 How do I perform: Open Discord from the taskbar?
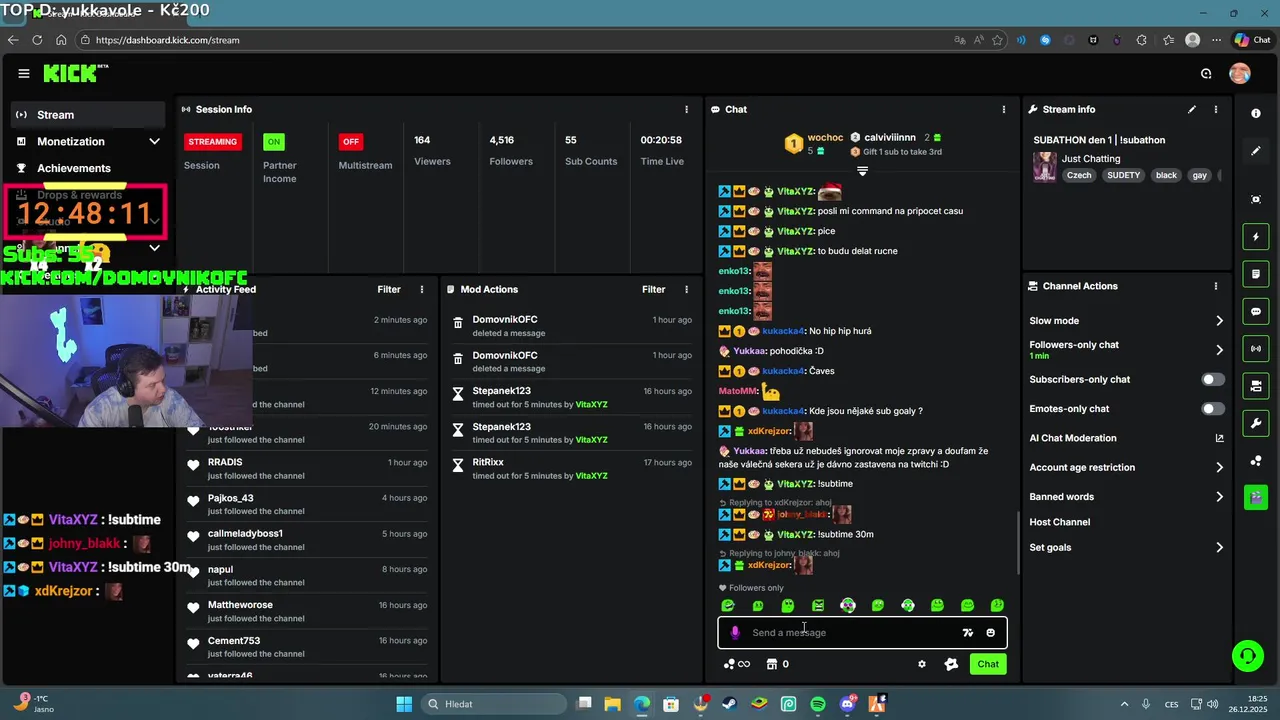pyautogui.click(x=848, y=704)
